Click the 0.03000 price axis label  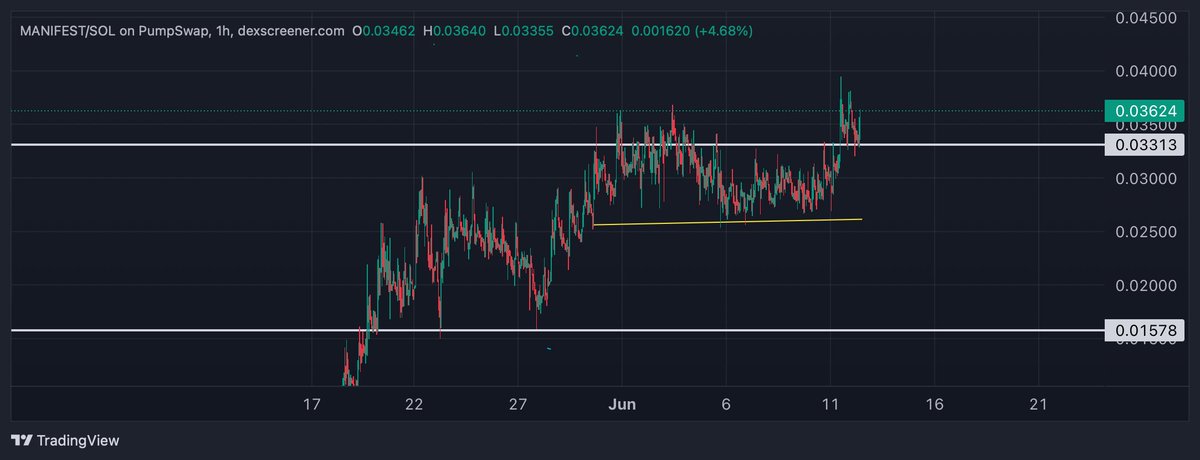1145,178
